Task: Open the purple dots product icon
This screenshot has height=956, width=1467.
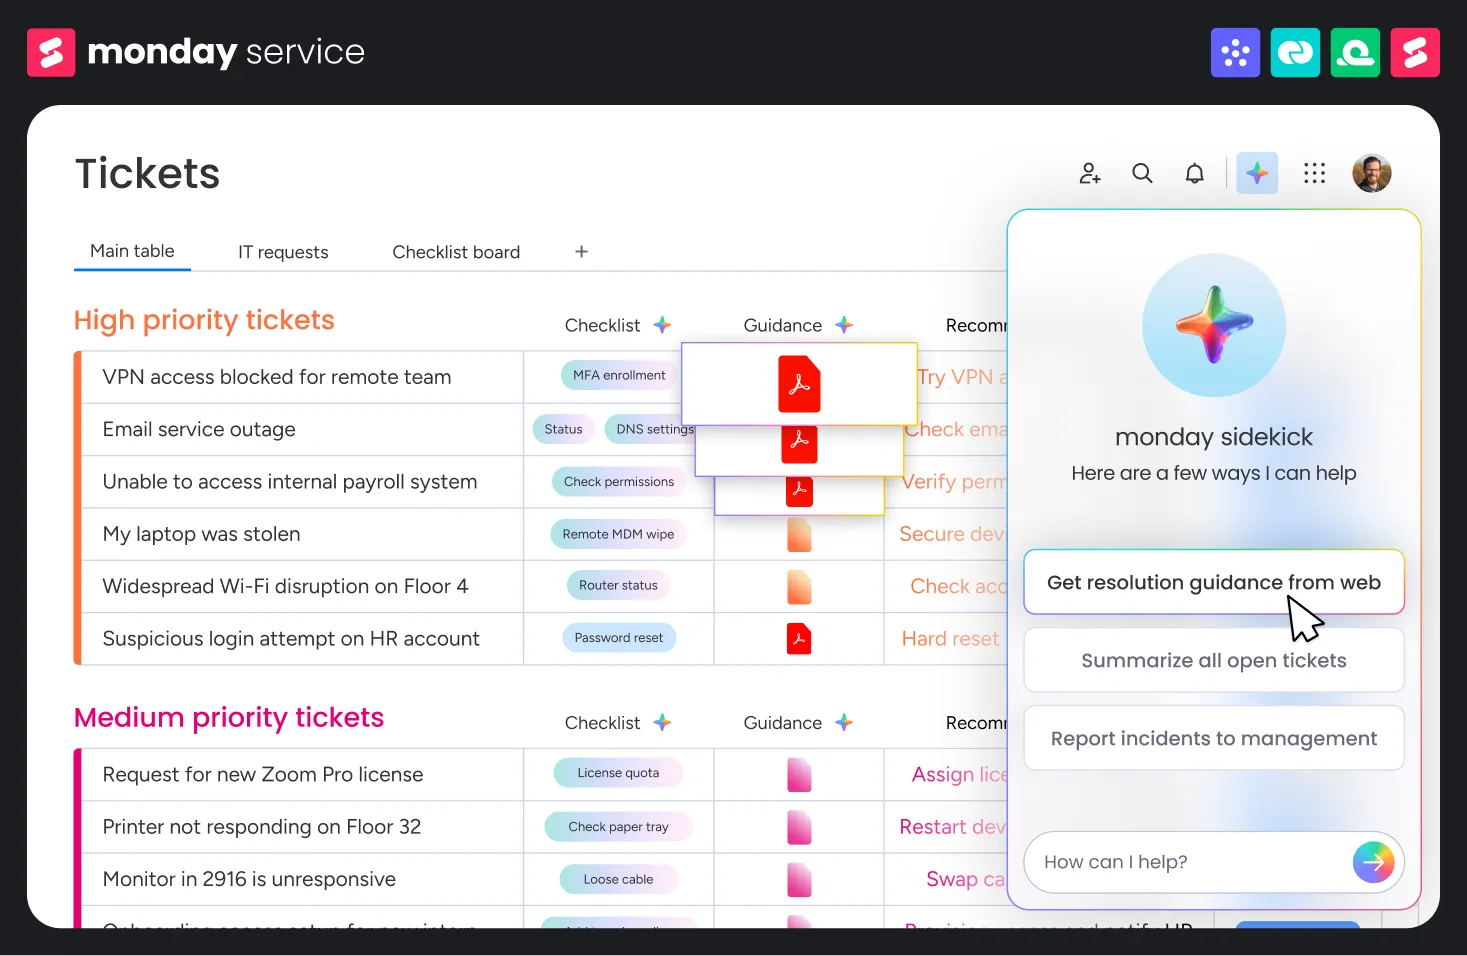Action: [x=1235, y=52]
